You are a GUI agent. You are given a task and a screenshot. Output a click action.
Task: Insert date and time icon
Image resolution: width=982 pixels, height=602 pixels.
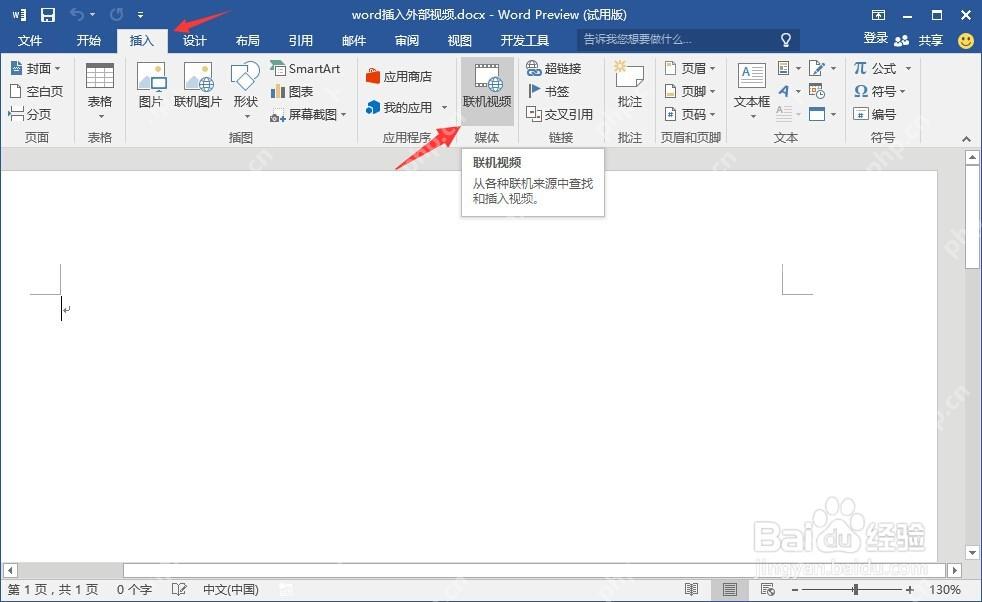817,91
